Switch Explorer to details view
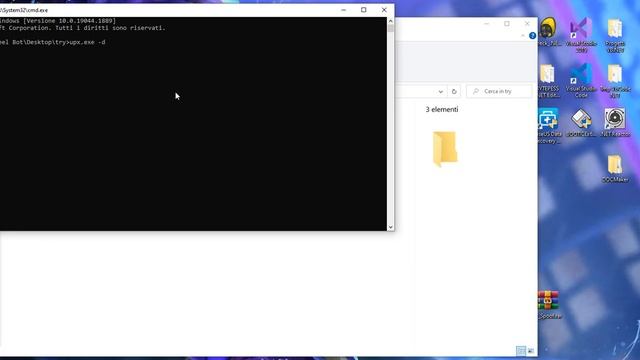The width and height of the screenshot is (640, 360). pyautogui.click(x=521, y=351)
